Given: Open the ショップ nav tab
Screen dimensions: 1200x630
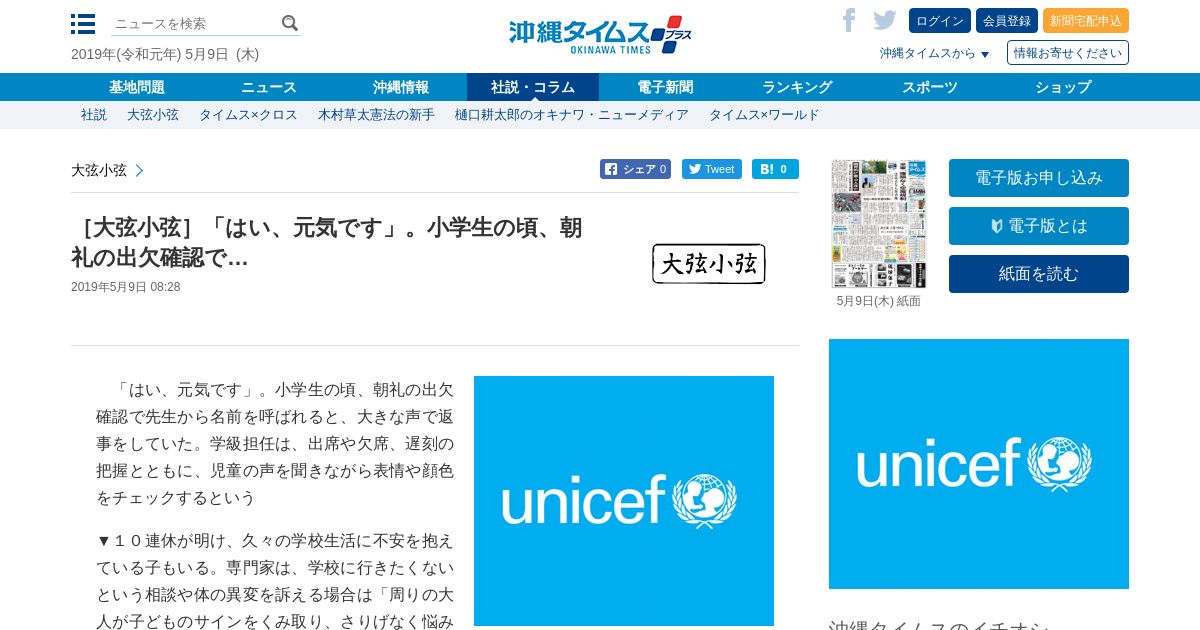Looking at the screenshot, I should 1063,87.
